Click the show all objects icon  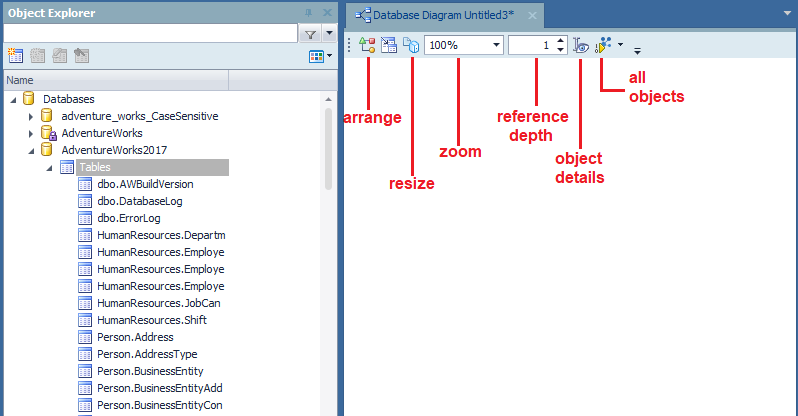[x=603, y=45]
